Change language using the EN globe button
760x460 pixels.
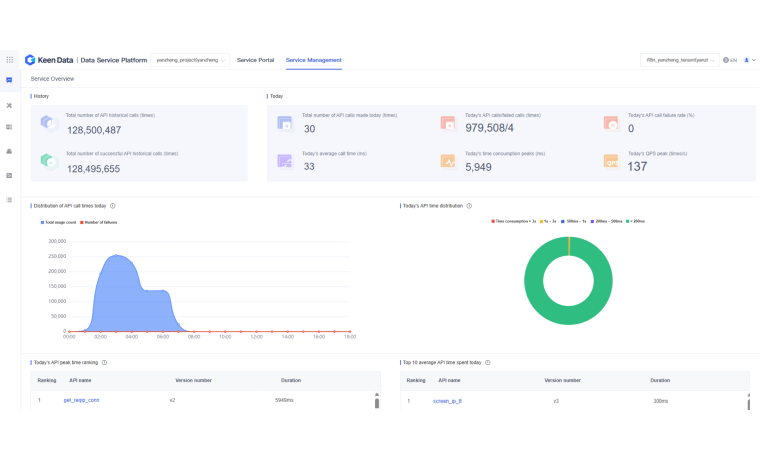pos(729,60)
